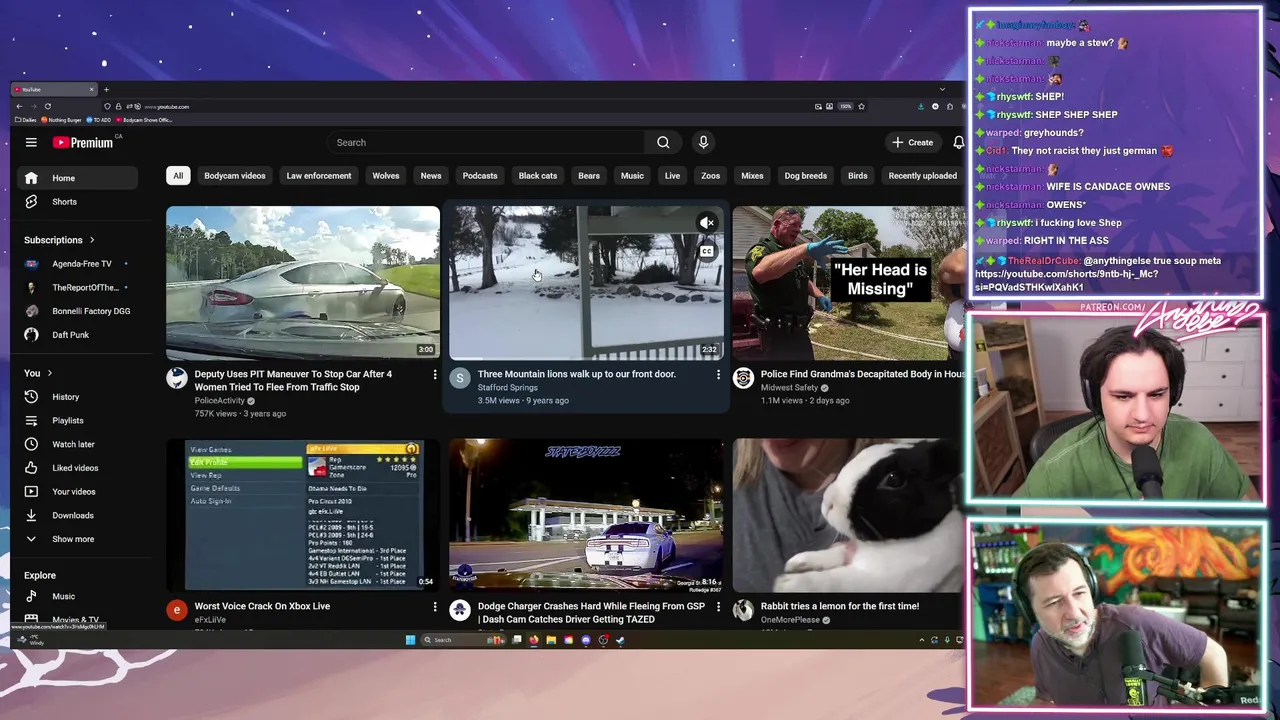This screenshot has width=1280, height=720.
Task: Reload the page in the browser toolbar
Action: click(x=47, y=106)
